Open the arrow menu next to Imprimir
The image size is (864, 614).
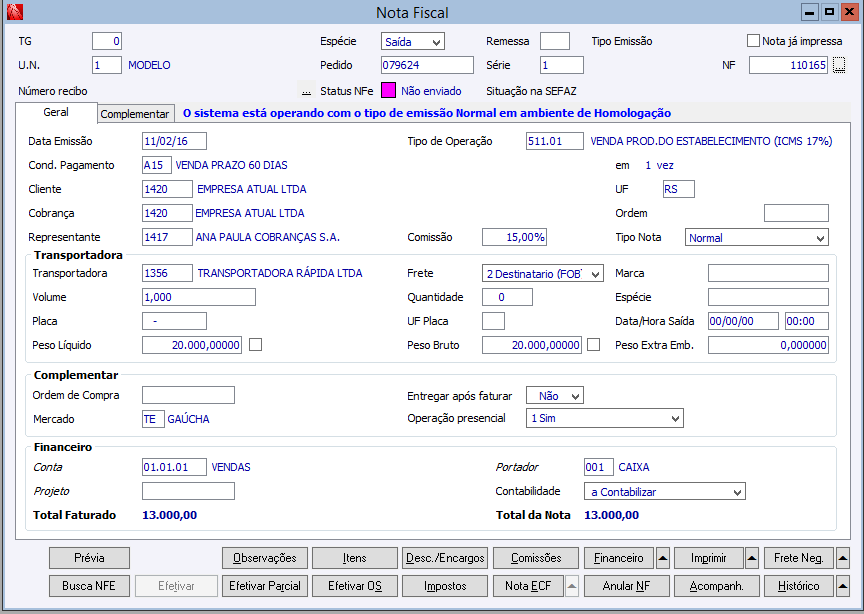point(752,558)
